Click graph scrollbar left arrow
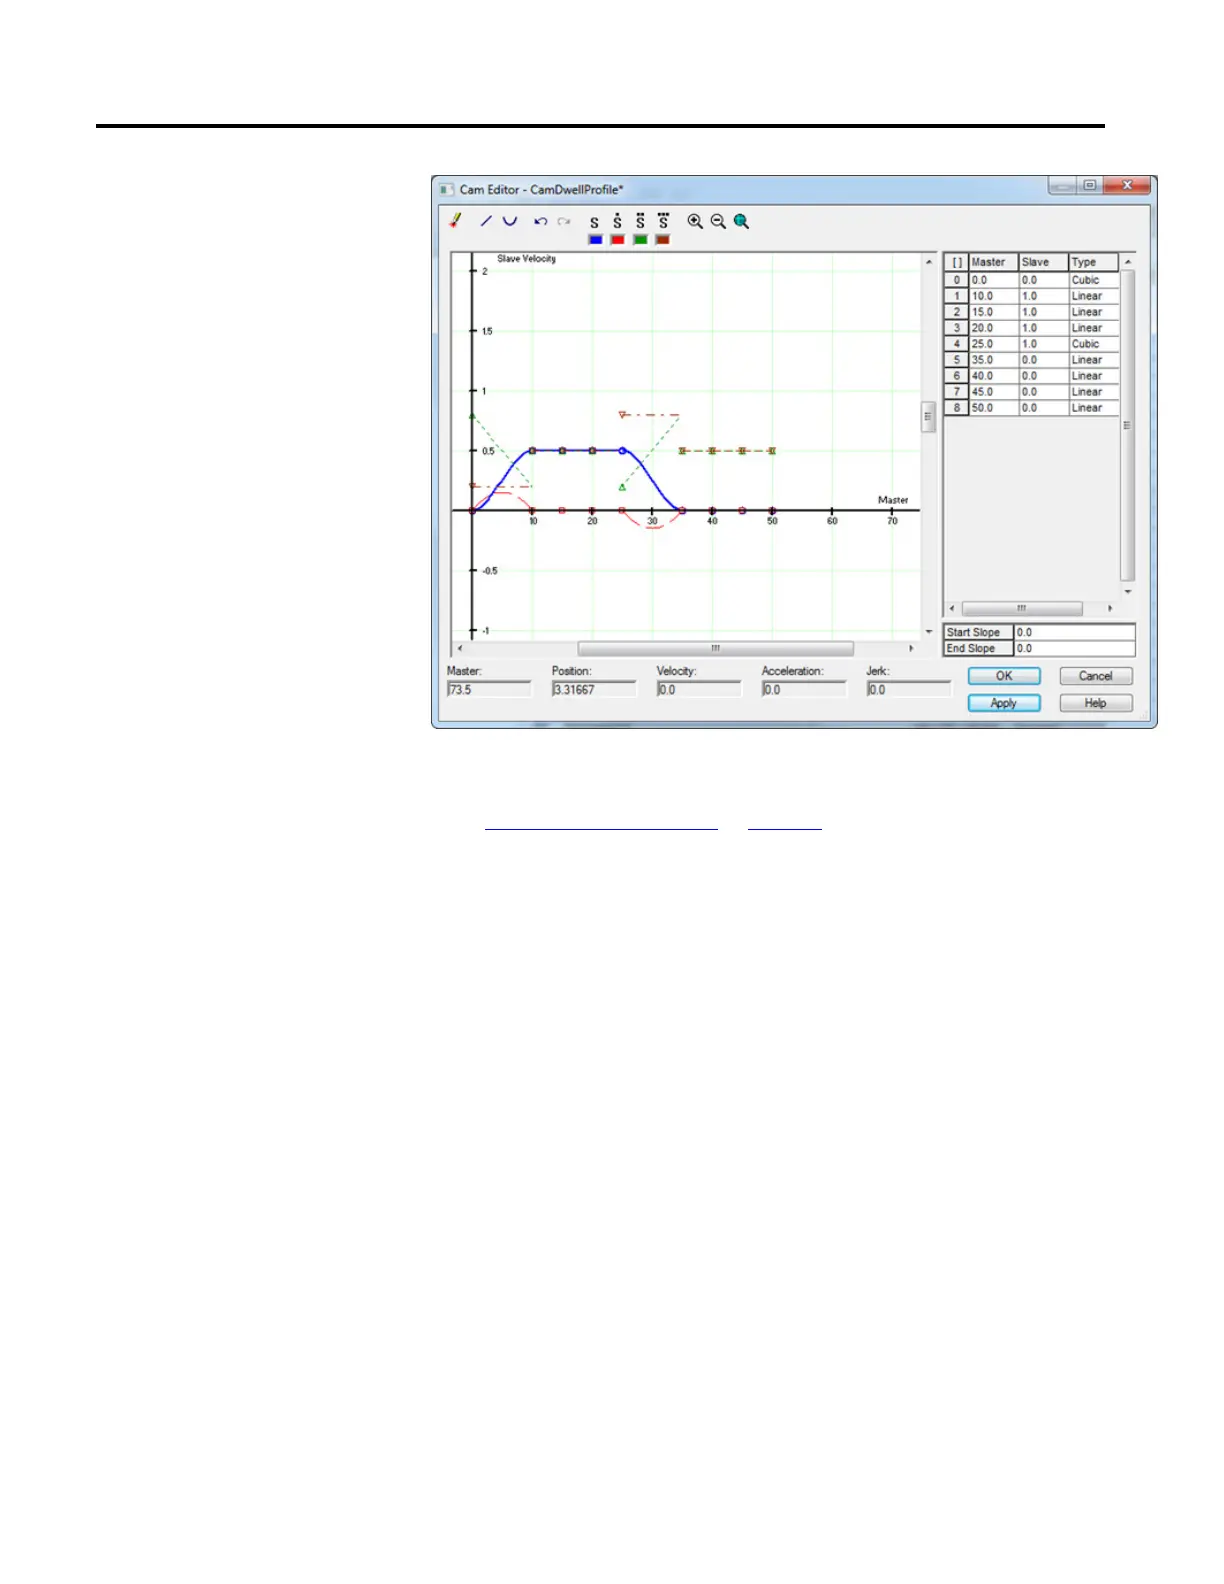Viewport: 1224px width, 1584px height. (x=459, y=648)
